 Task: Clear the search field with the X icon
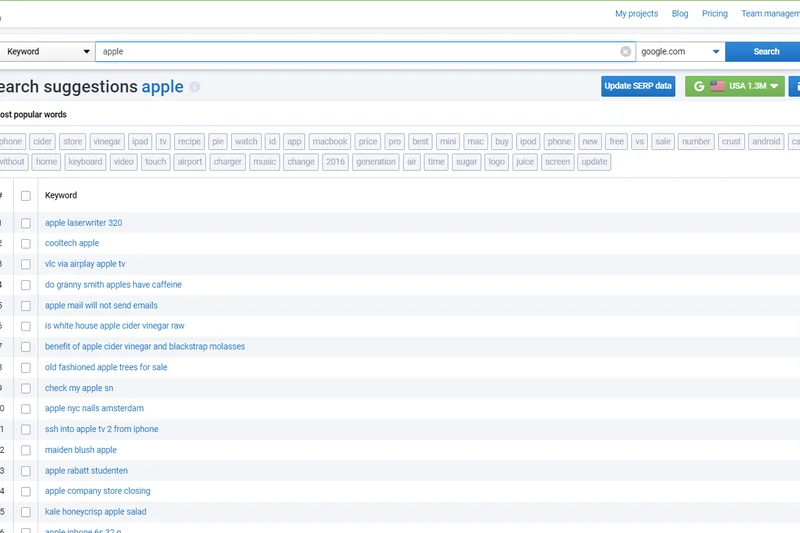coord(626,52)
